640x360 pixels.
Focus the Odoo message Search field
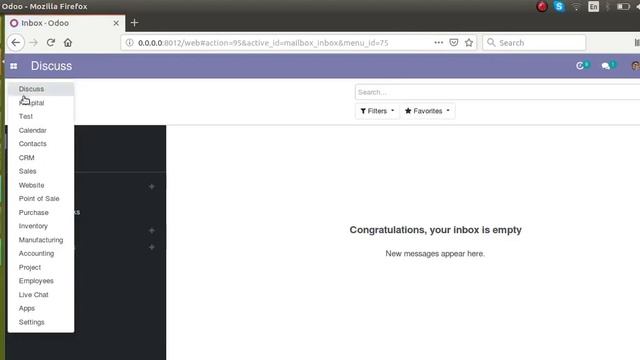click(497, 92)
